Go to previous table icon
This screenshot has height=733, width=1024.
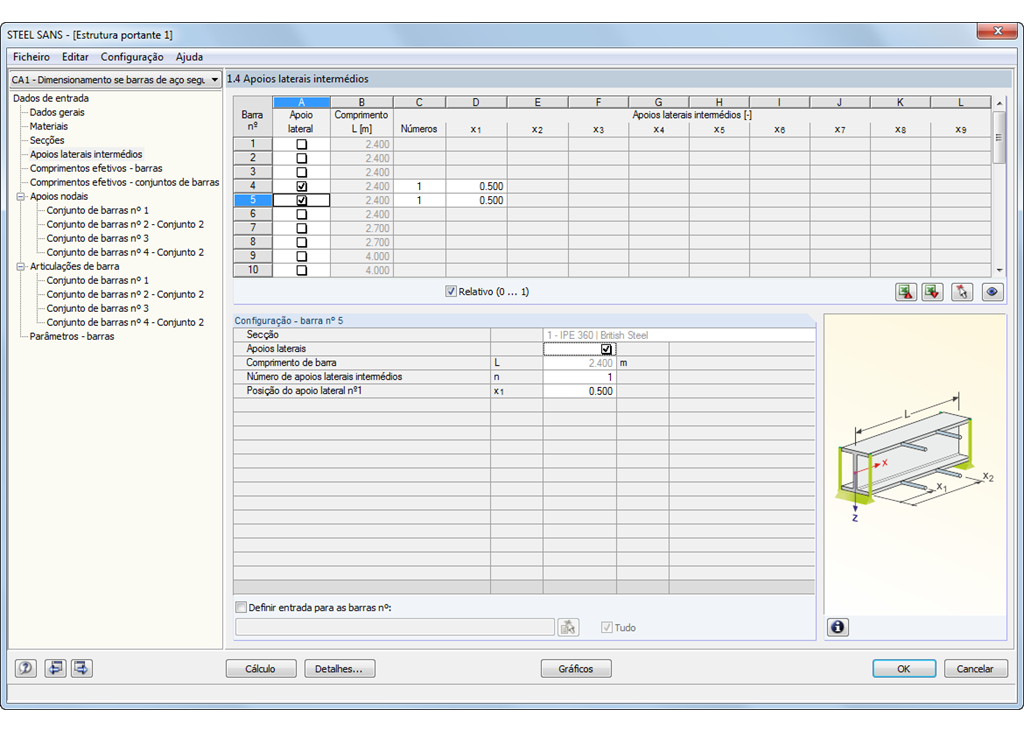pos(56,668)
